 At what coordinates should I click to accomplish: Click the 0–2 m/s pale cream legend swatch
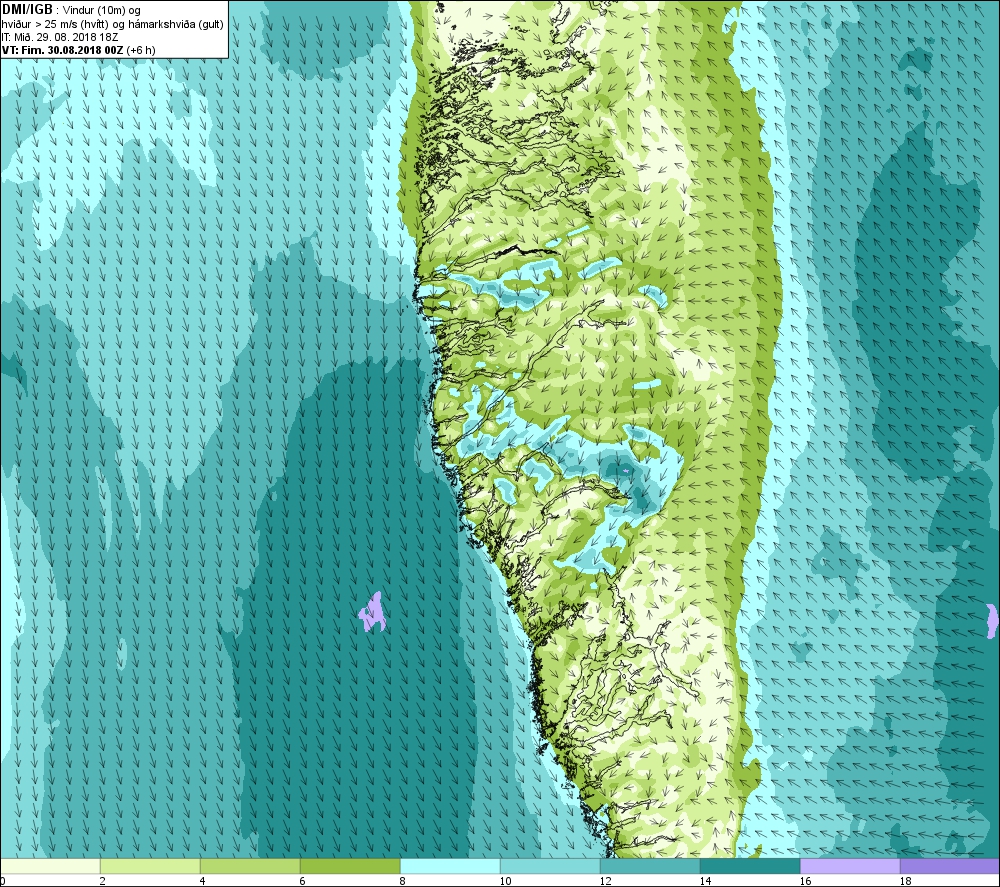[50, 866]
